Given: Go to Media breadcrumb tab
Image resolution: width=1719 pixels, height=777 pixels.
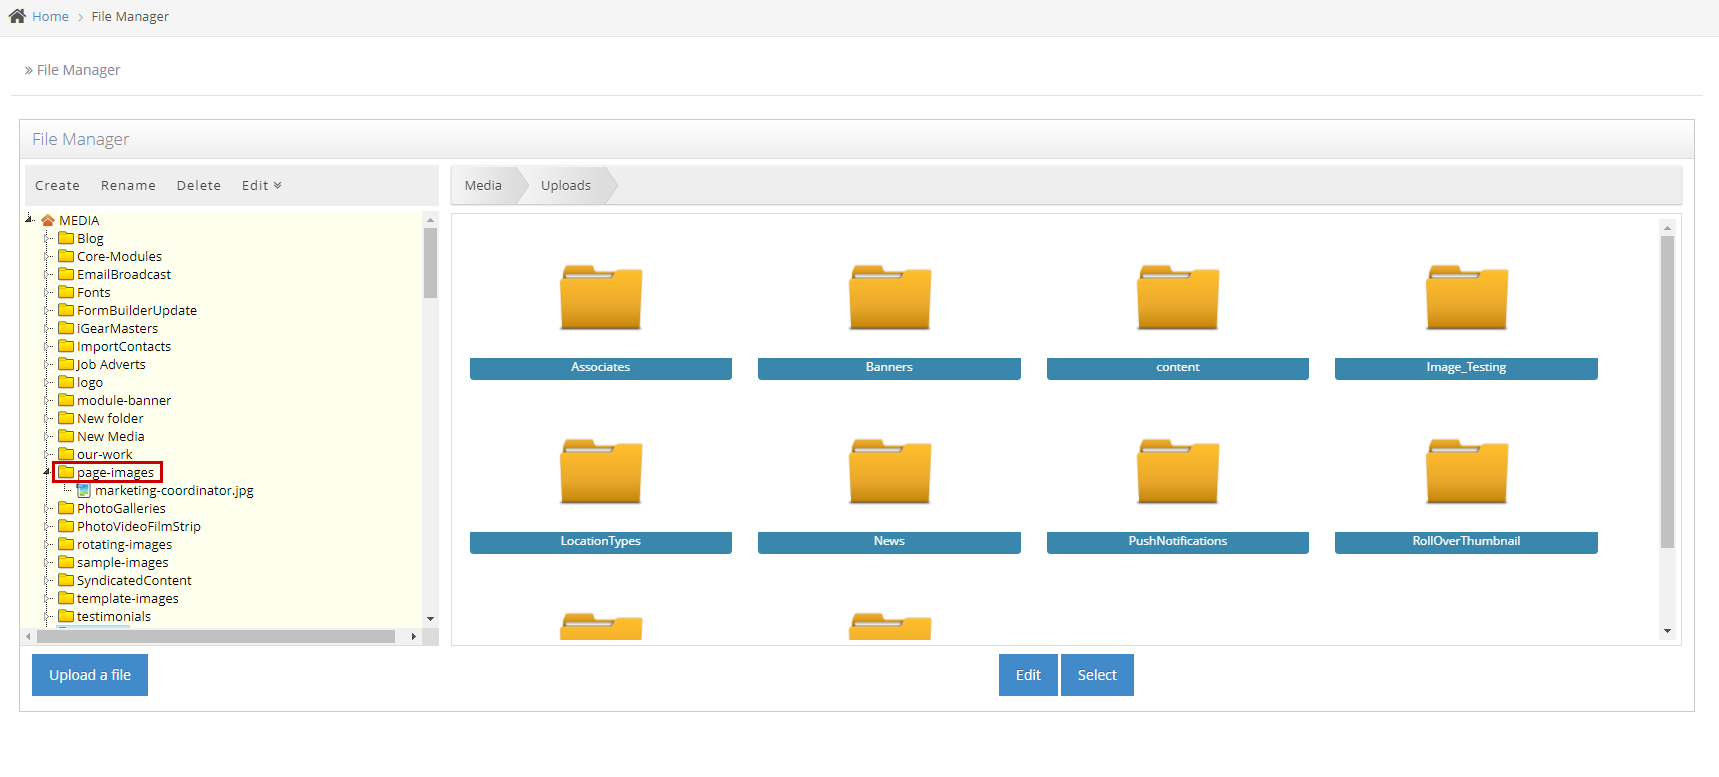Looking at the screenshot, I should click(x=483, y=186).
